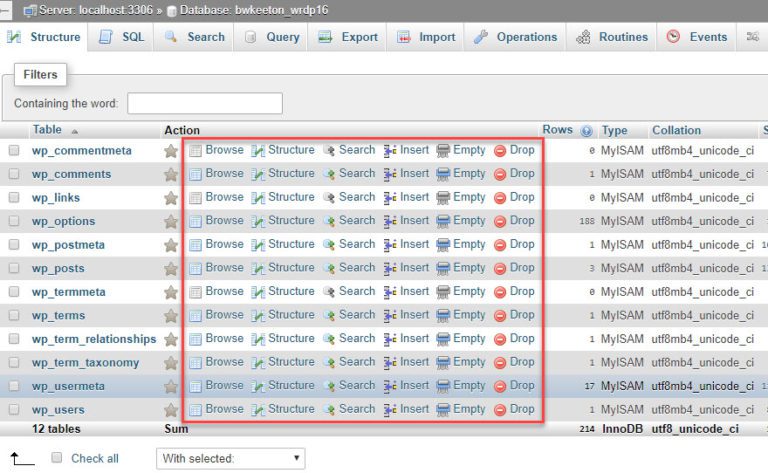Click the Search icon for wp_posts
Image resolution: width=768 pixels, height=473 pixels.
[329, 268]
